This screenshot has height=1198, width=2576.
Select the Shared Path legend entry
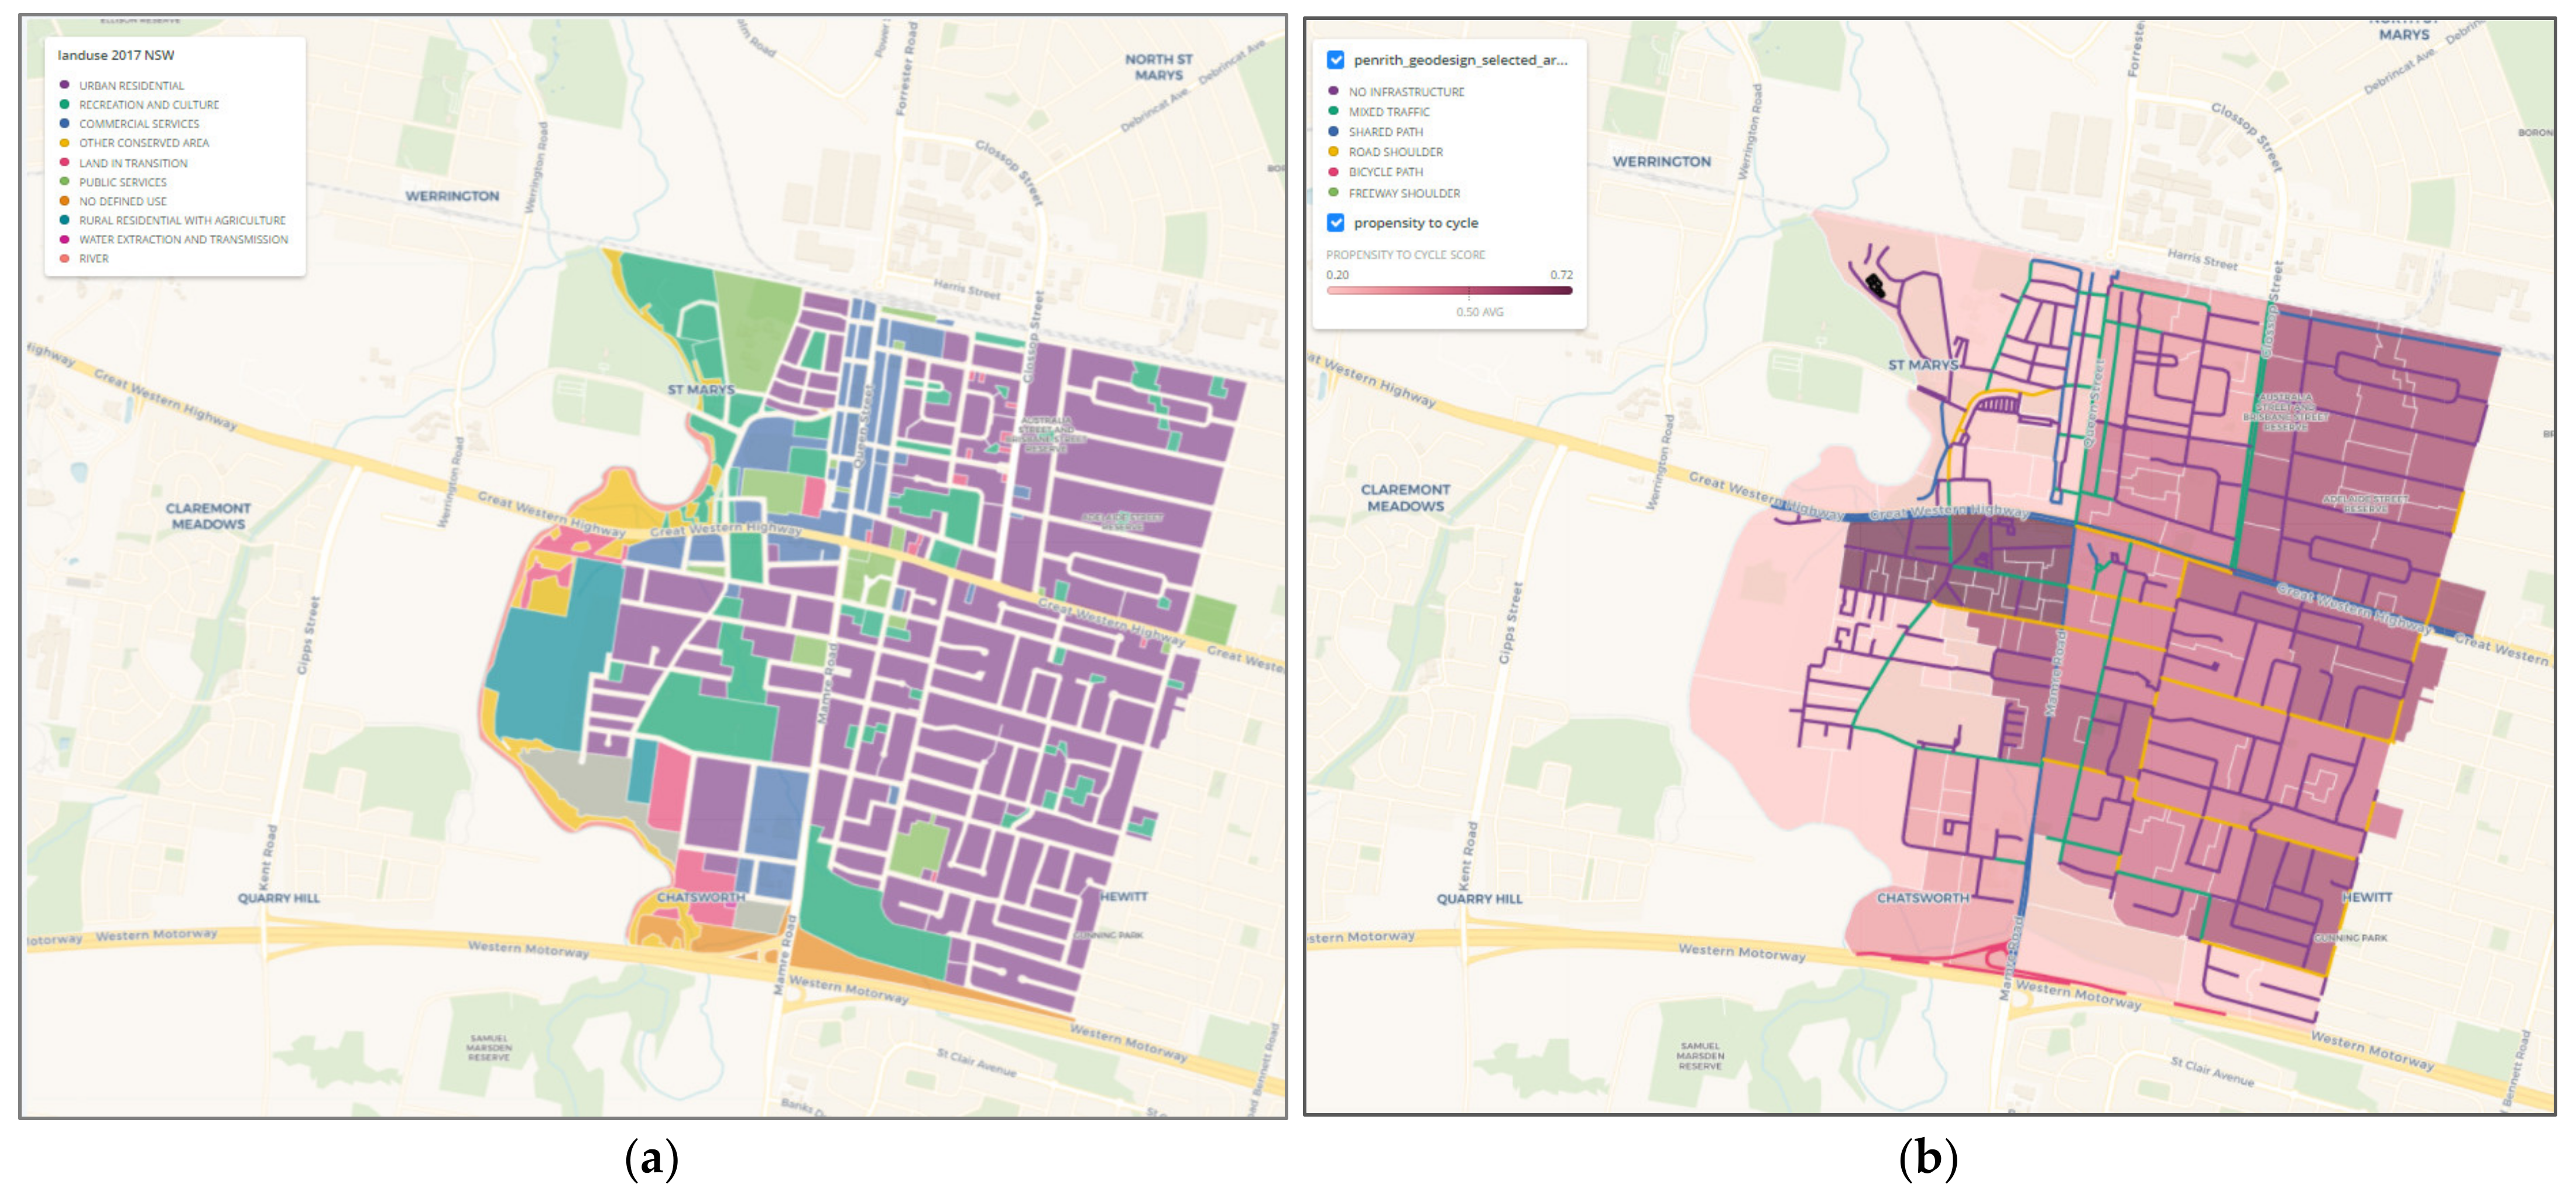click(1385, 132)
